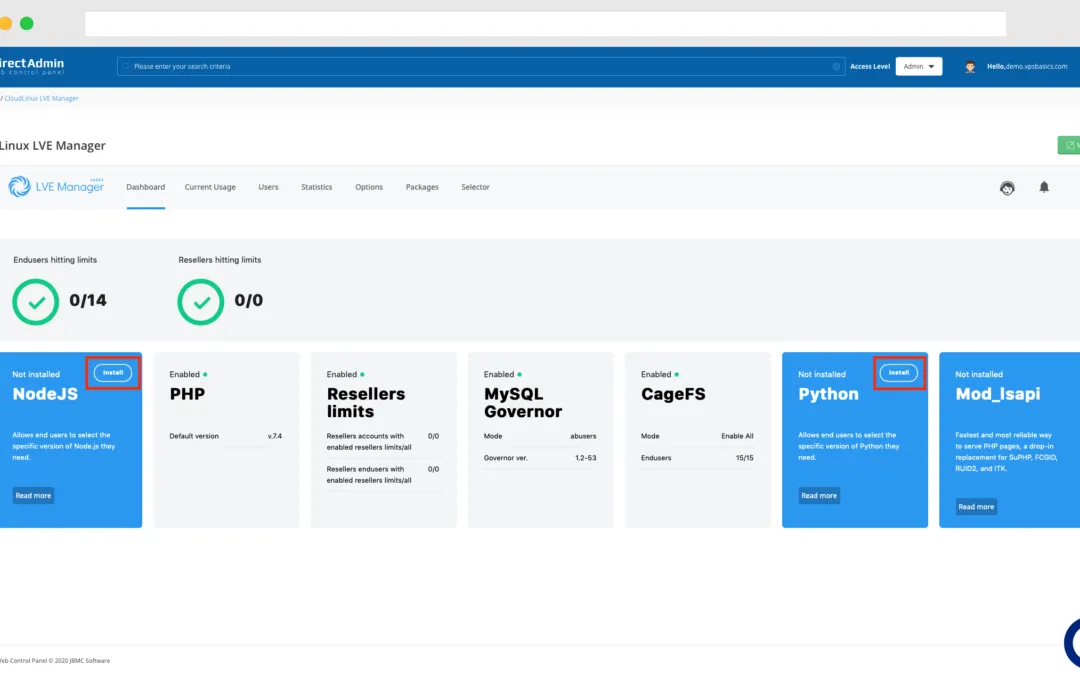Click the notification bell icon
Viewport: 1080px width, 675px height.
tap(1044, 187)
